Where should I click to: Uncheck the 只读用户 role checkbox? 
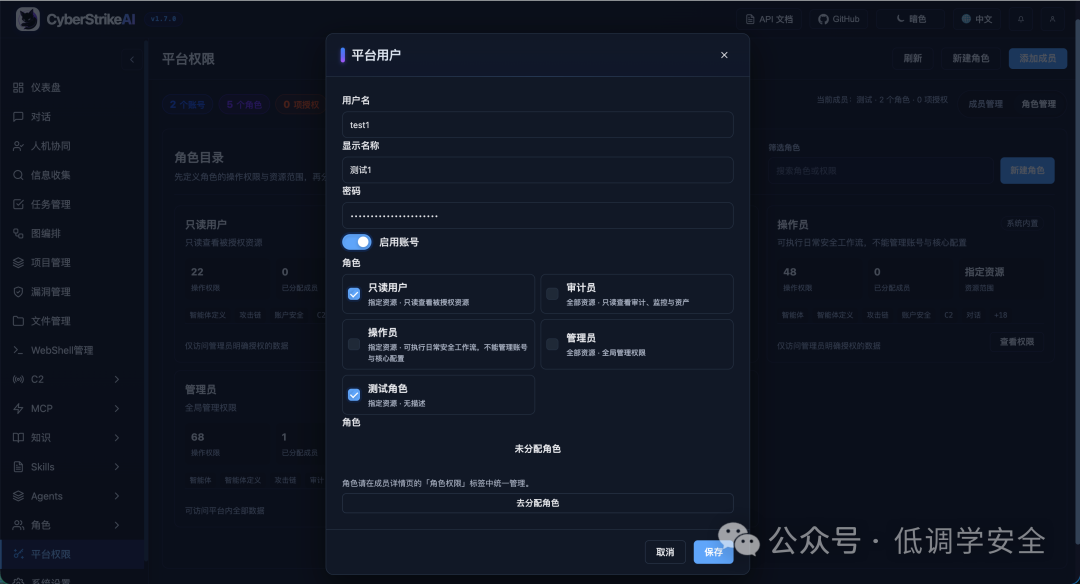click(x=354, y=294)
